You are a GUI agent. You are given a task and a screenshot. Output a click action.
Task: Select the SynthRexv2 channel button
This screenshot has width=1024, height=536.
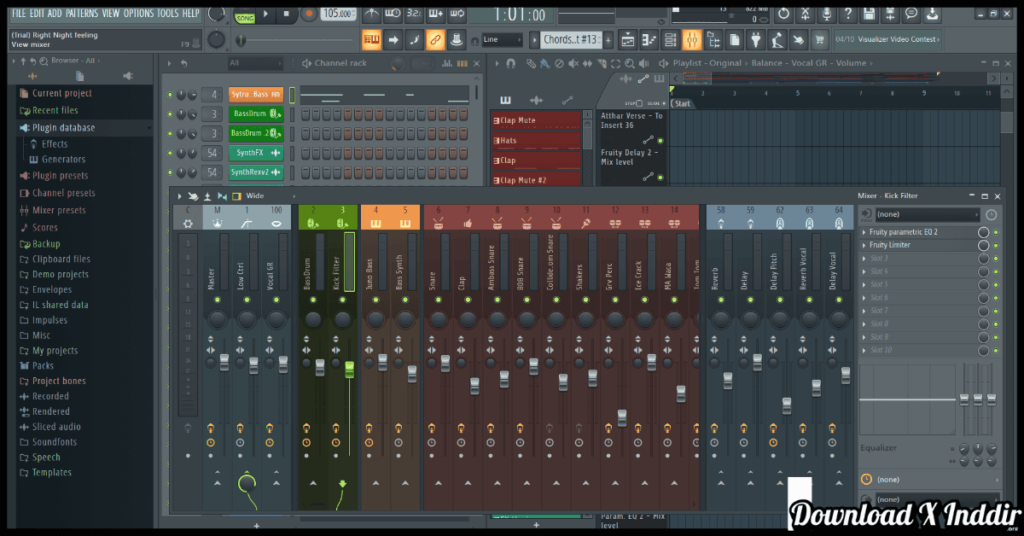[x=256, y=172]
